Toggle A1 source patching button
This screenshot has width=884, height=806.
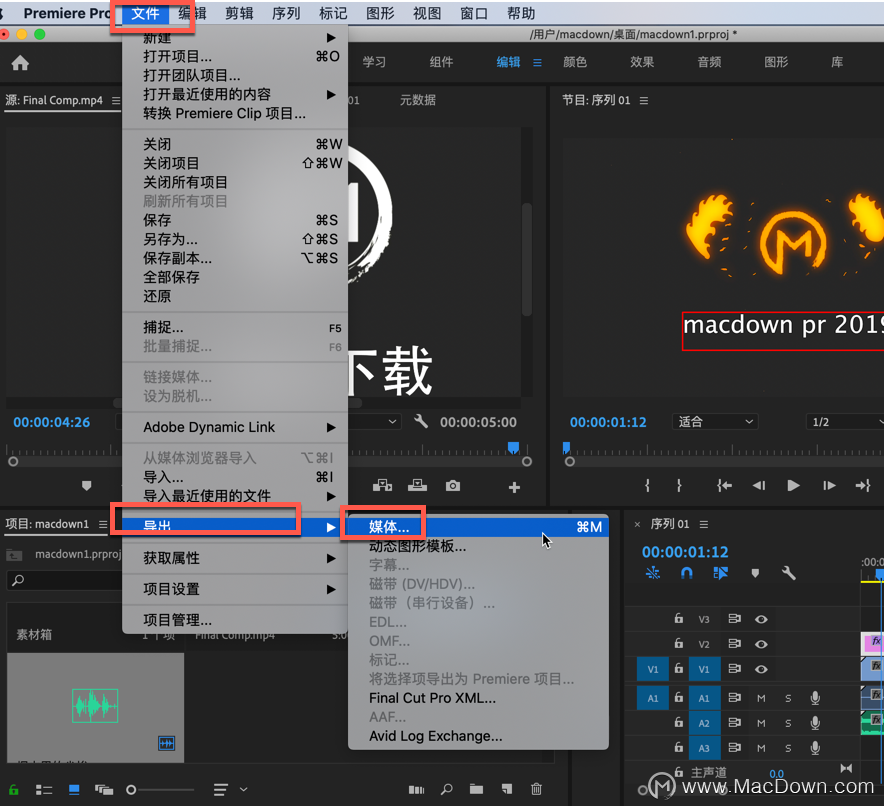[653, 698]
